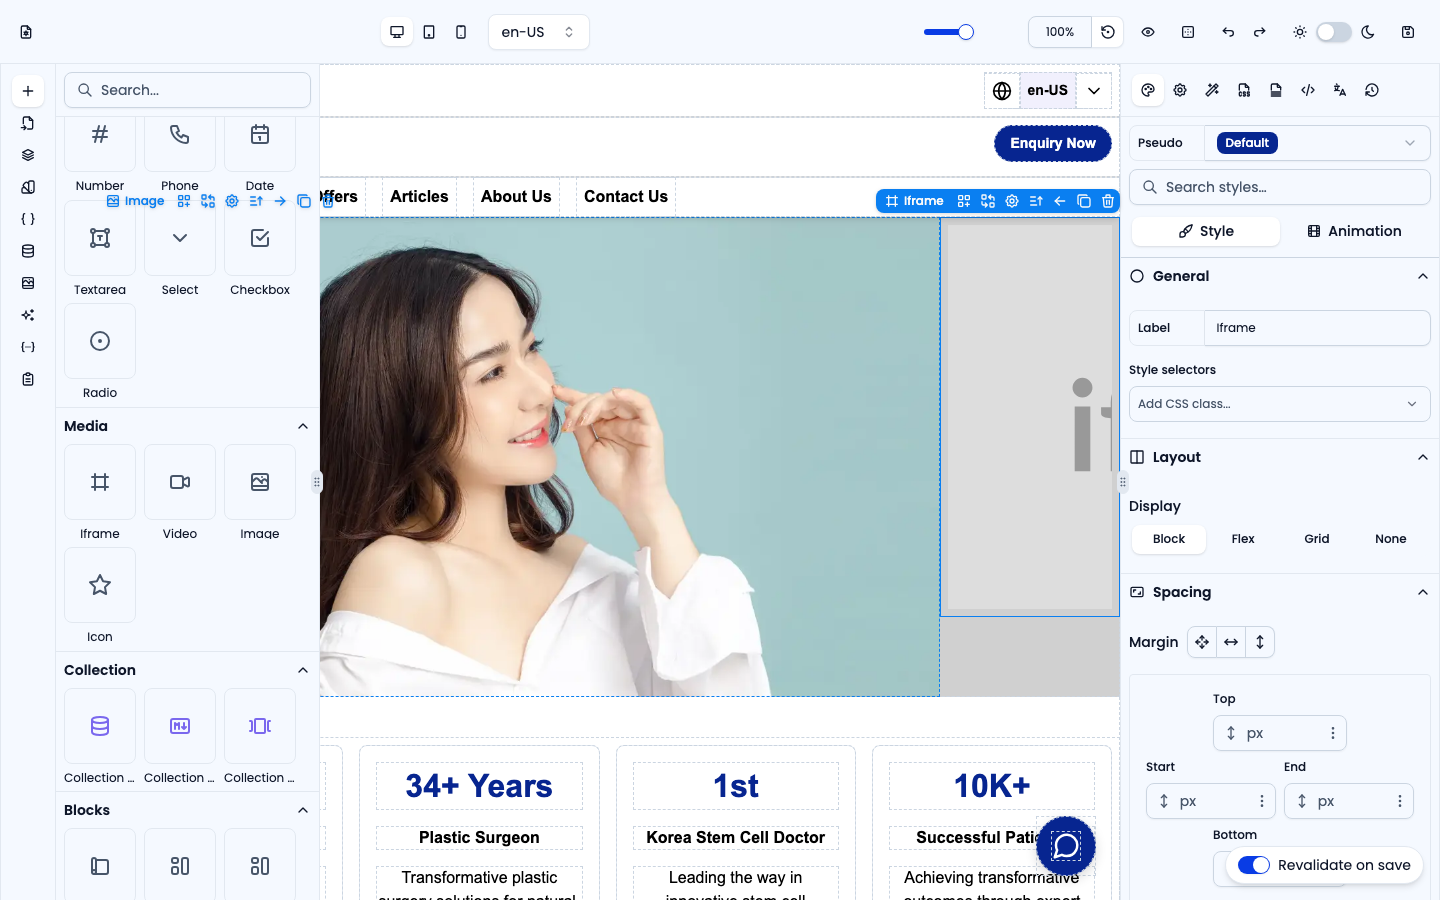Open the Contact Us nav link
Image resolution: width=1440 pixels, height=900 pixels.
(x=626, y=197)
